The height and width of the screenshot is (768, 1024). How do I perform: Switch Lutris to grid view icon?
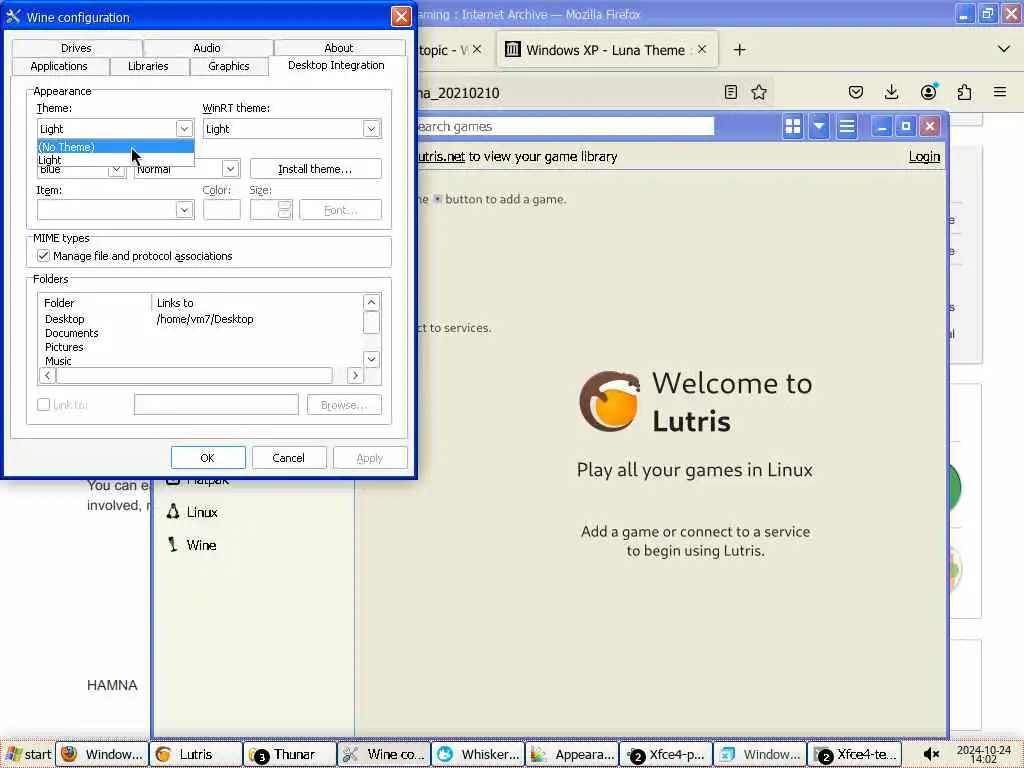793,126
